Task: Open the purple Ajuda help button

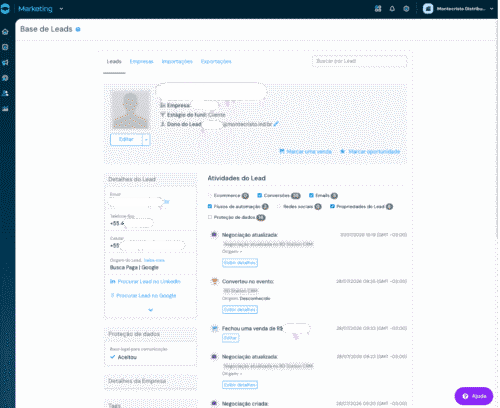Action: [x=474, y=396]
